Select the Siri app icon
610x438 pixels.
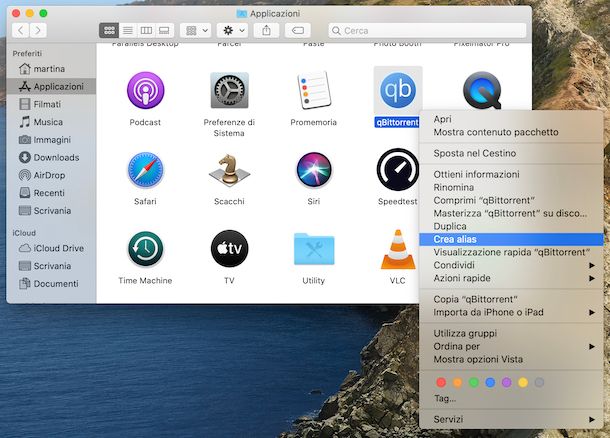tap(314, 170)
